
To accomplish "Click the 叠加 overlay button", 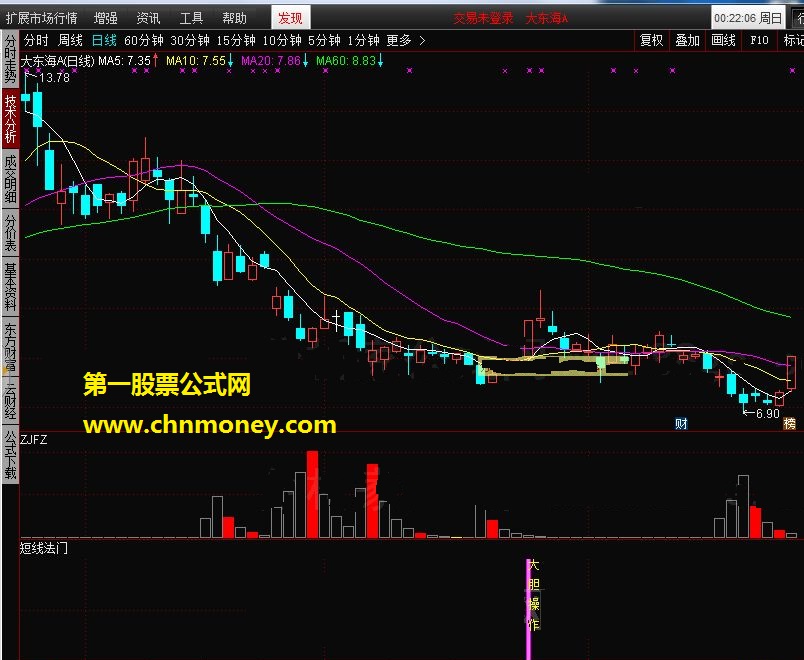I will pos(688,40).
